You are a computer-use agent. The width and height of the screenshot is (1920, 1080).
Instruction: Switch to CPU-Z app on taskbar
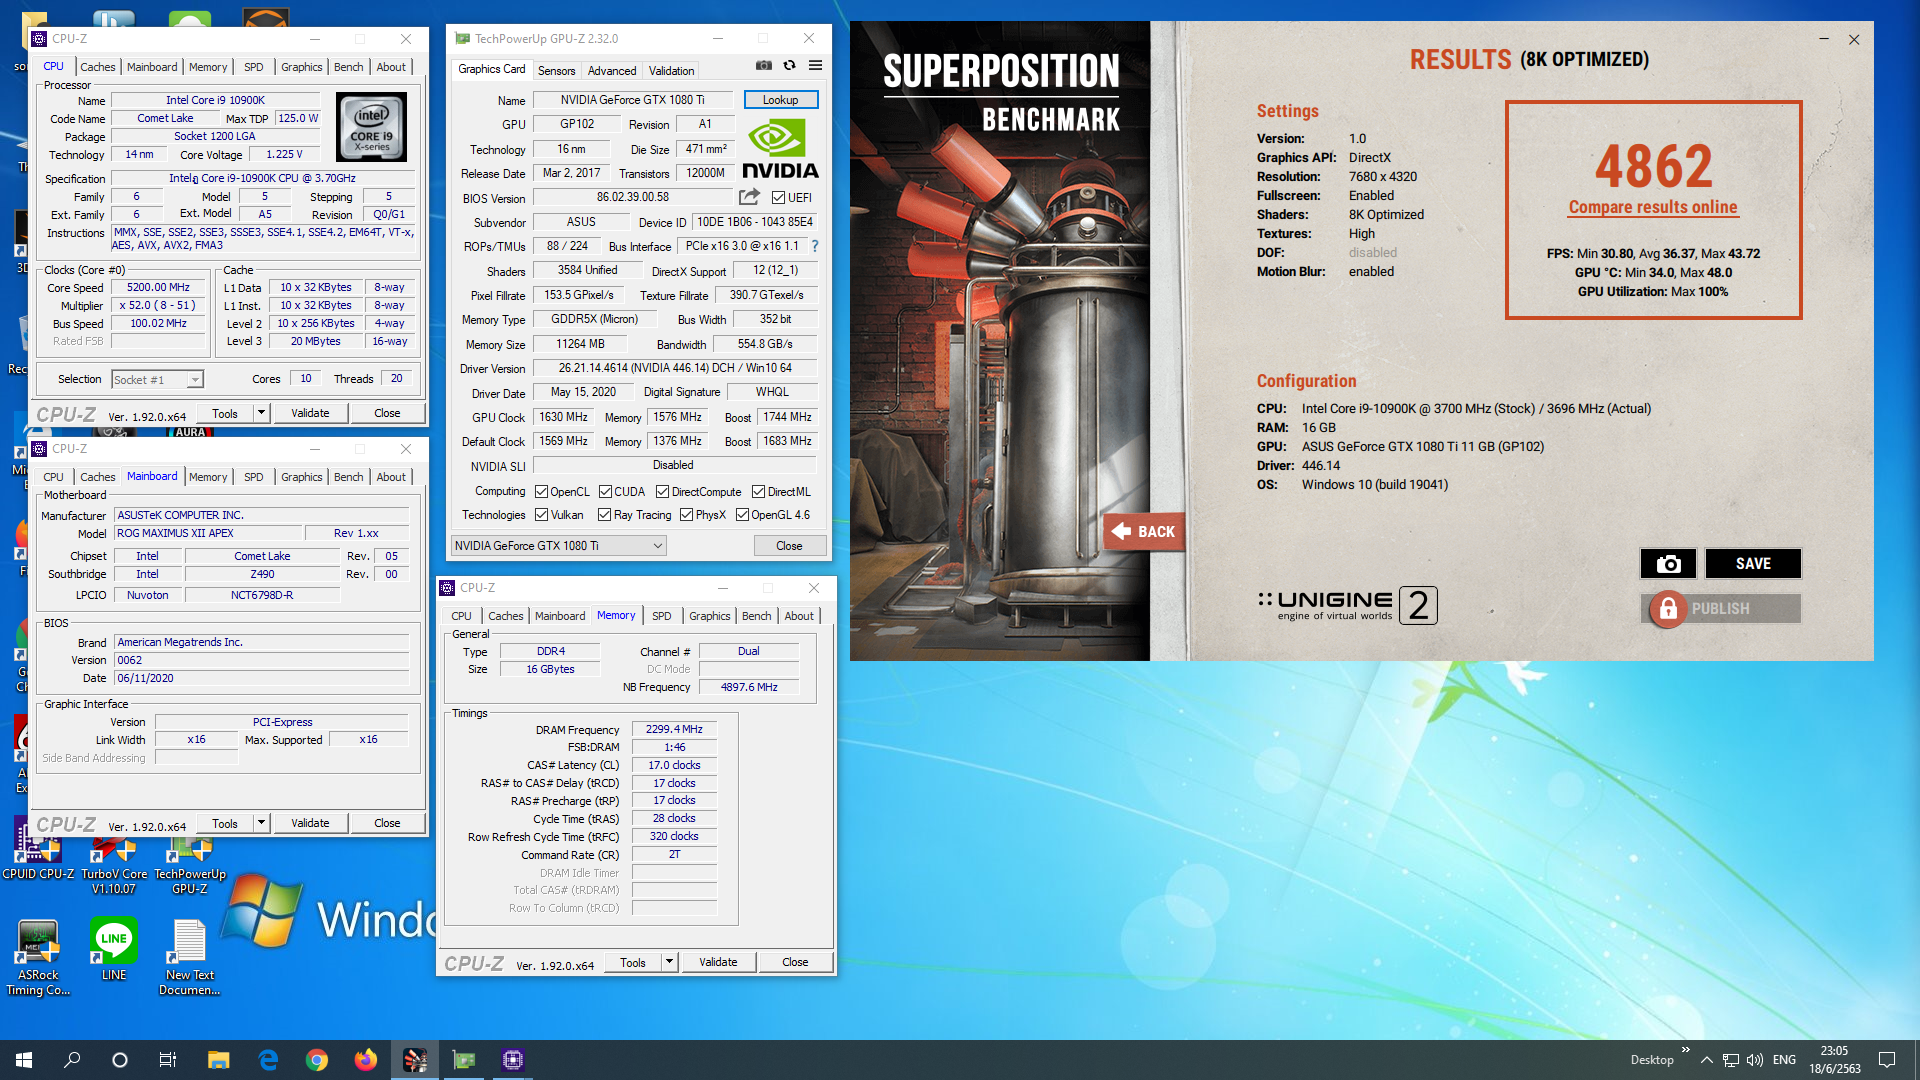[x=513, y=1060]
